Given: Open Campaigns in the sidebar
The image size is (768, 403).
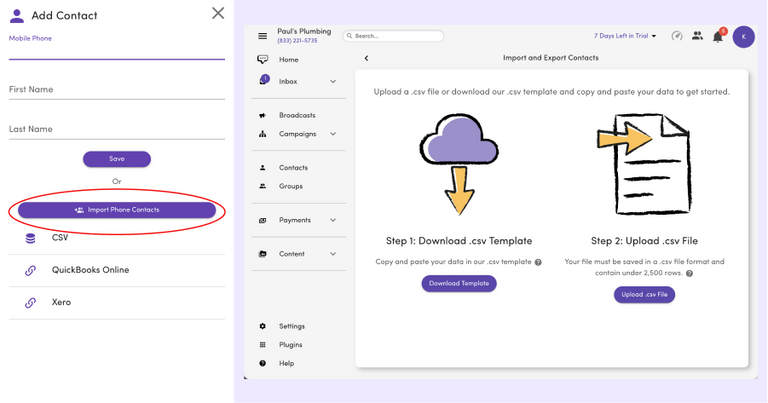Looking at the screenshot, I should (298, 134).
